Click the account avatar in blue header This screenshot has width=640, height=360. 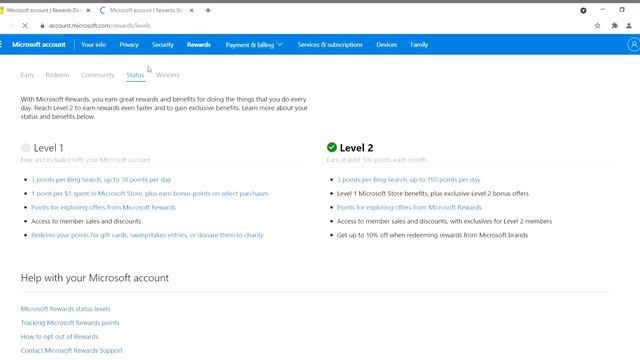[x=633, y=44]
